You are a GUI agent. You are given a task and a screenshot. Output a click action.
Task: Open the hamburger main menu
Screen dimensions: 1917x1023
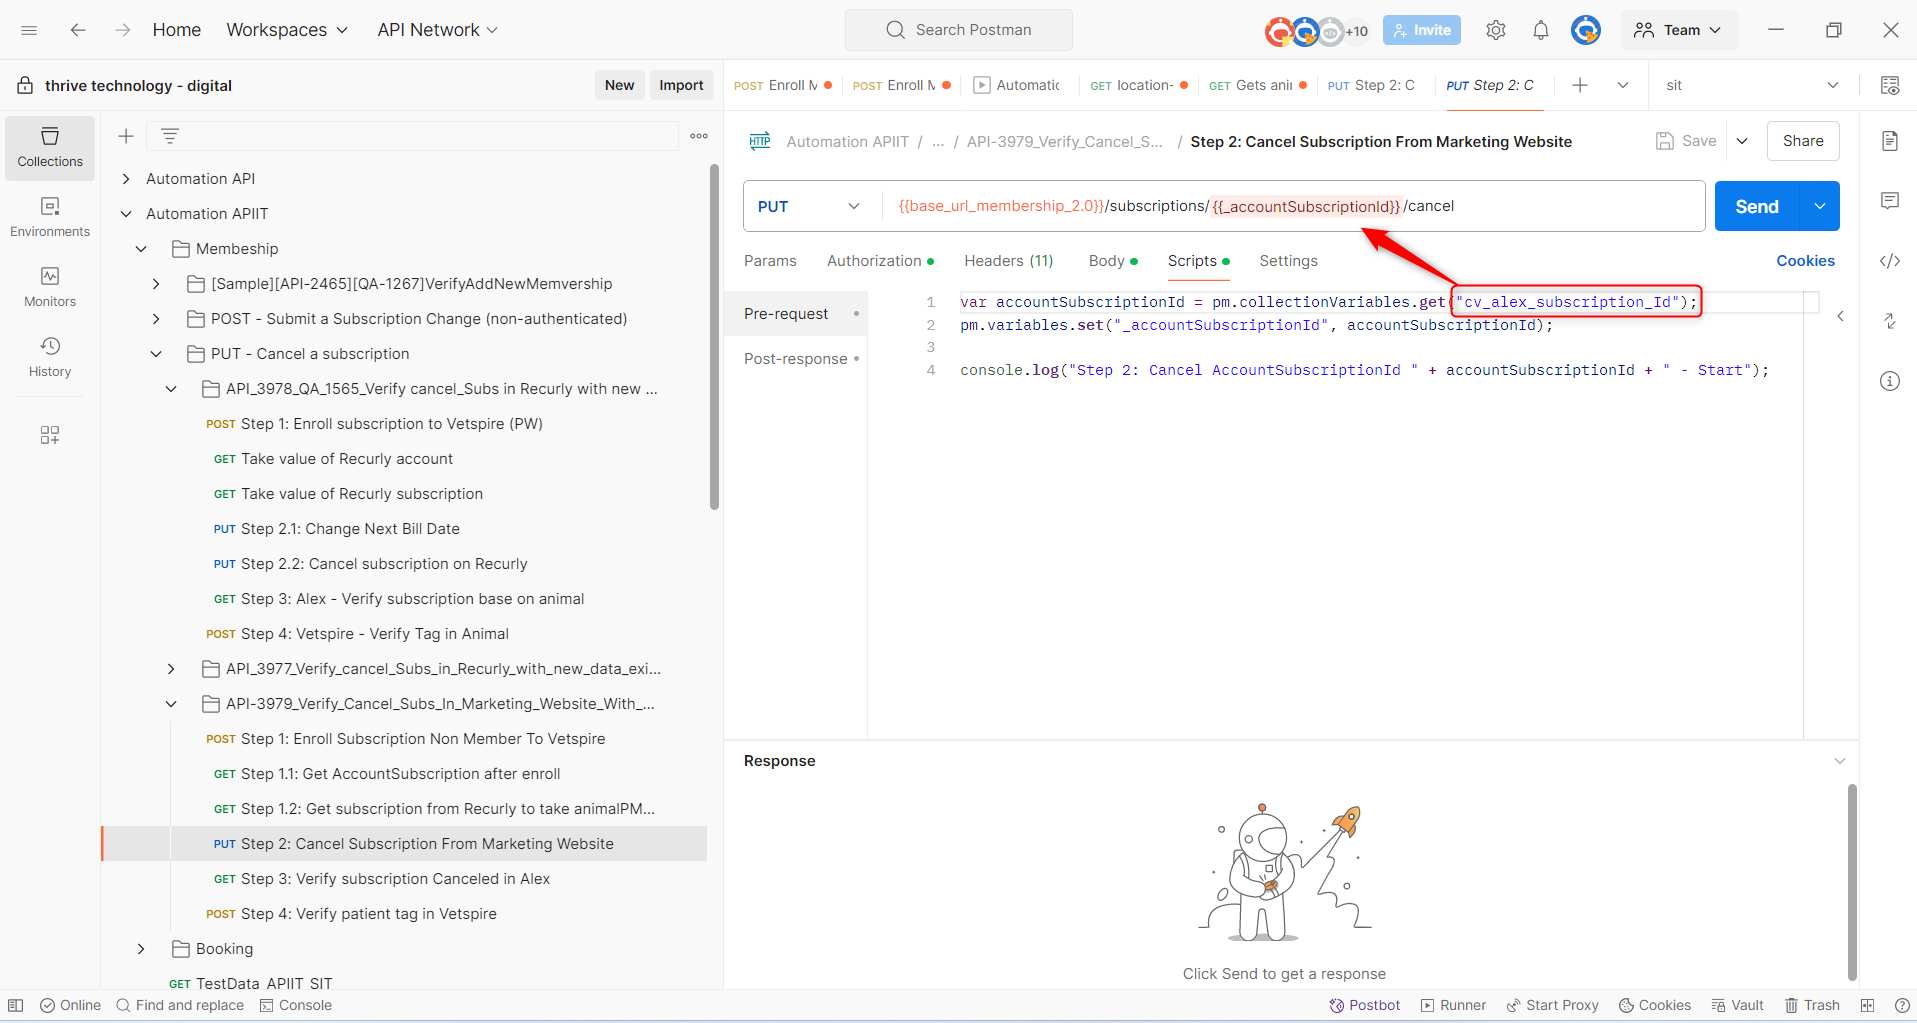pyautogui.click(x=29, y=30)
